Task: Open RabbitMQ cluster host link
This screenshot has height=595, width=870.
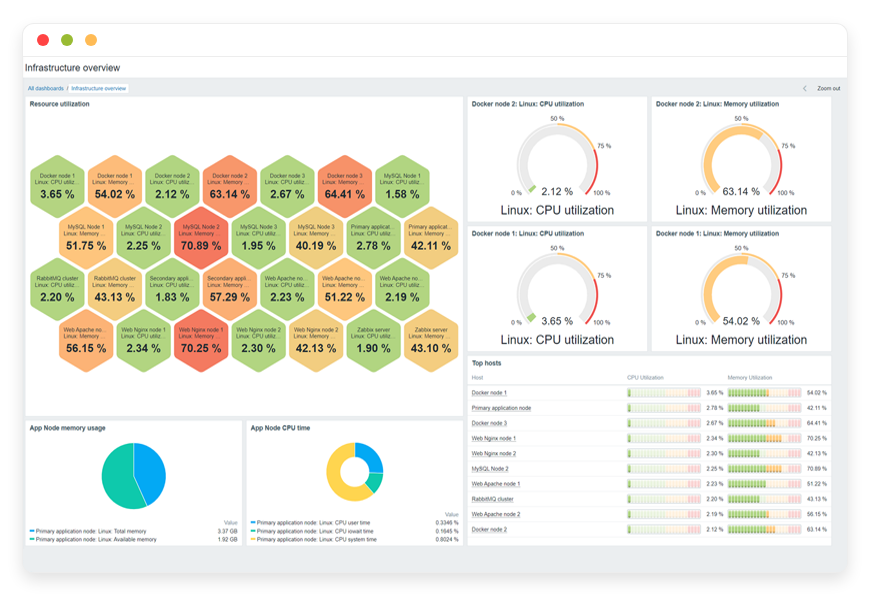Action: pyautogui.click(x=492, y=499)
